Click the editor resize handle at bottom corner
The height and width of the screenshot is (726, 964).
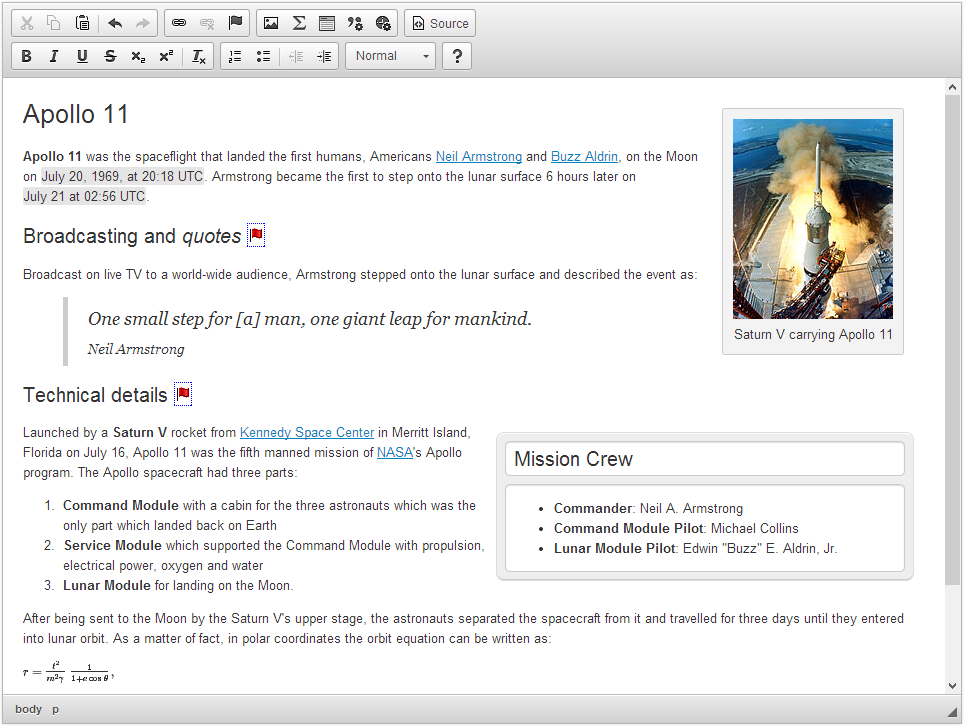952,712
